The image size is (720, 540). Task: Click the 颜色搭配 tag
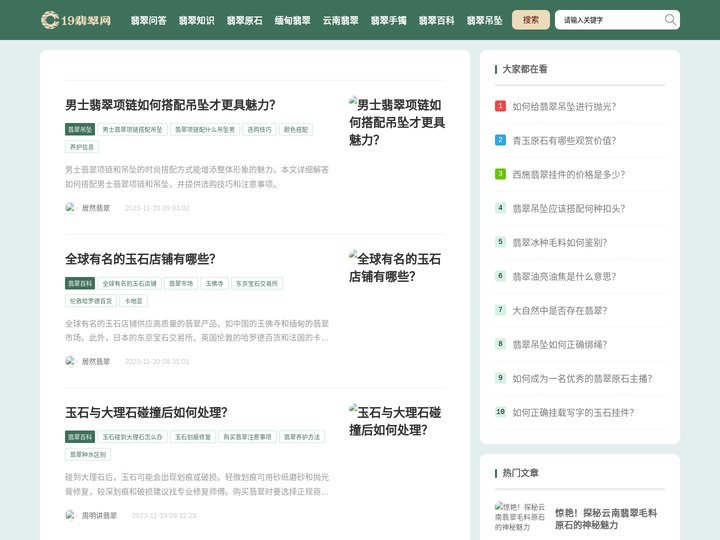[296, 129]
